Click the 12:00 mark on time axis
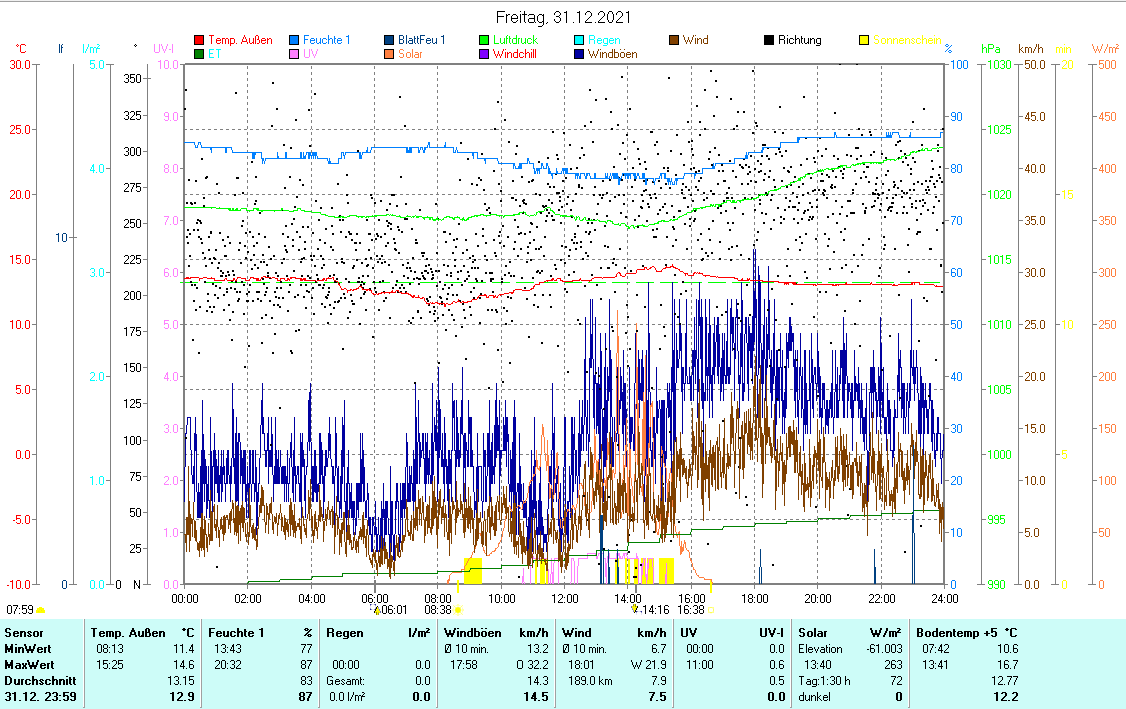Image resolution: width=1126 pixels, height=709 pixels. pos(565,598)
